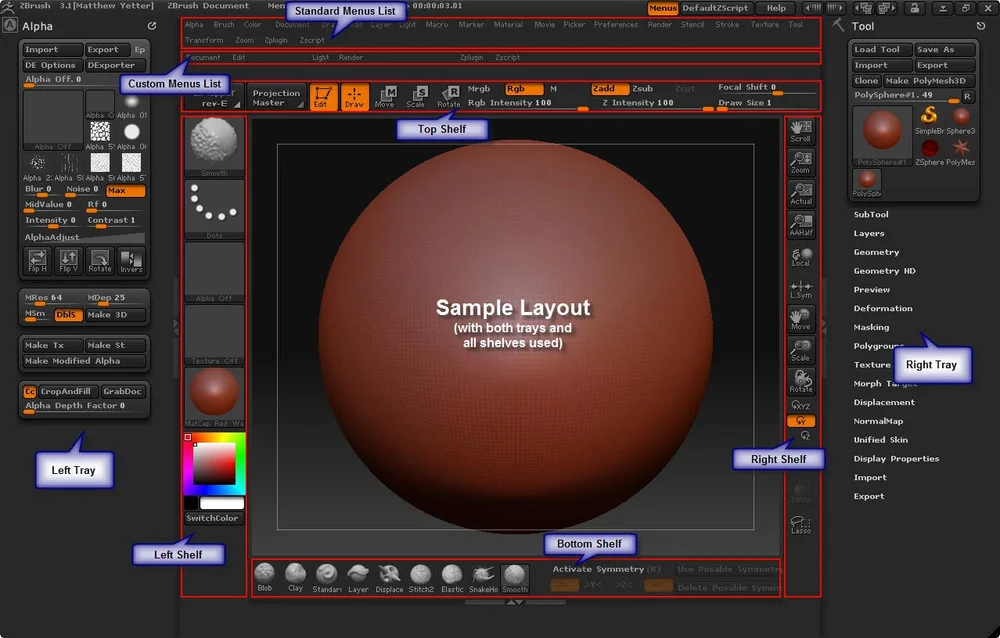The image size is (1000, 638).
Task: Choose the Displace brush
Action: point(389,577)
